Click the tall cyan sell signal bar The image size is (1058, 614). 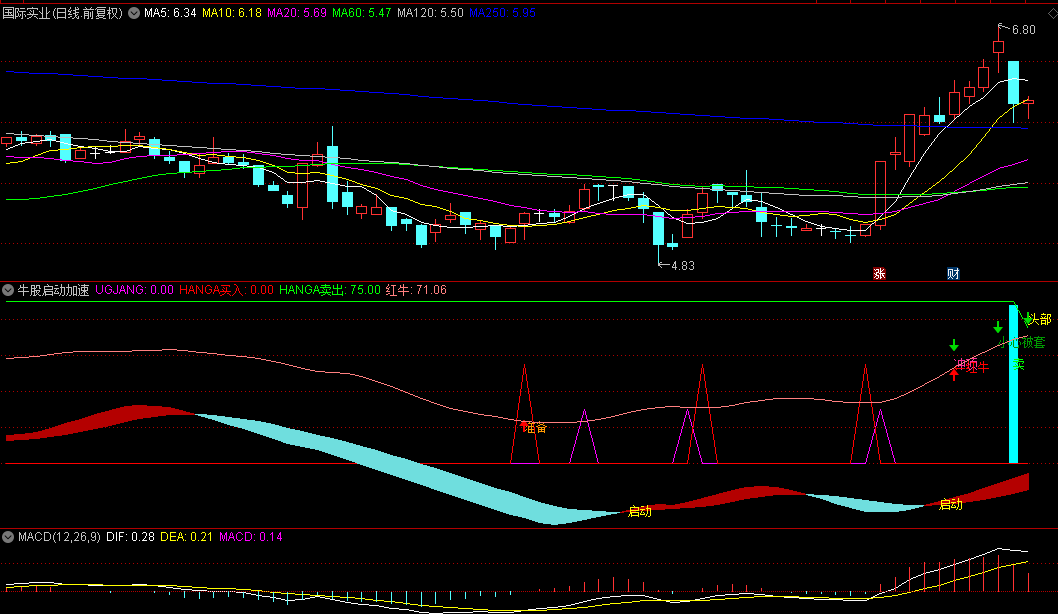tap(1013, 384)
